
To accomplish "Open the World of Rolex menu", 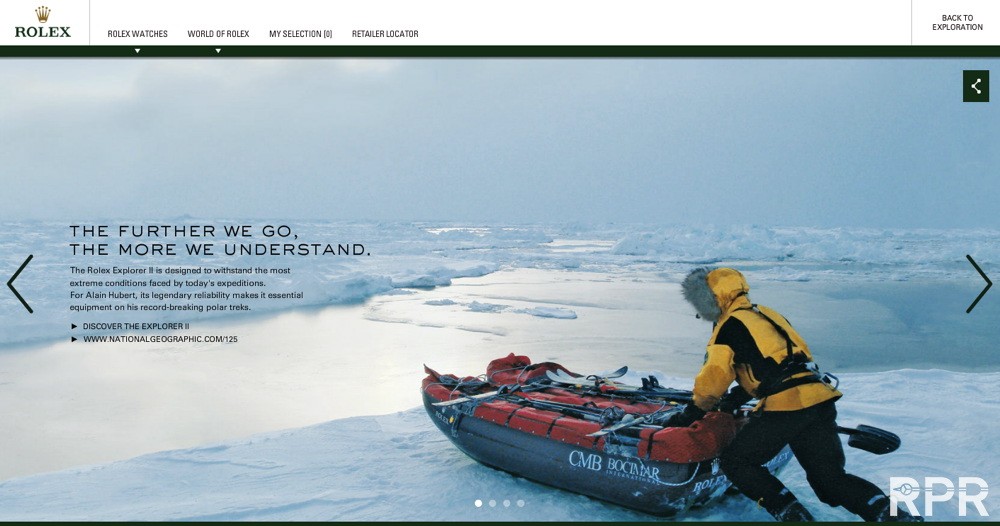I will click(218, 34).
